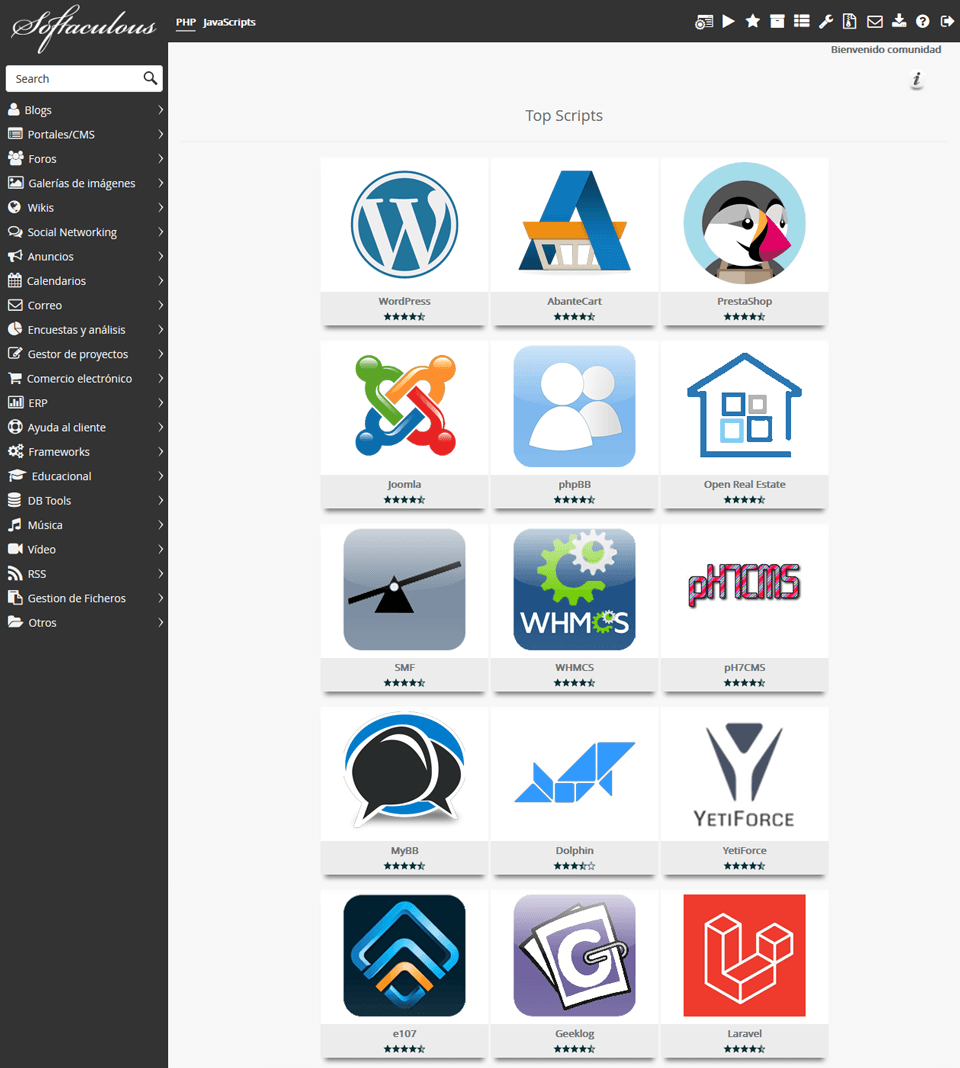The height and width of the screenshot is (1068, 960).
Task: Click the e107 name link
Action: (405, 1034)
